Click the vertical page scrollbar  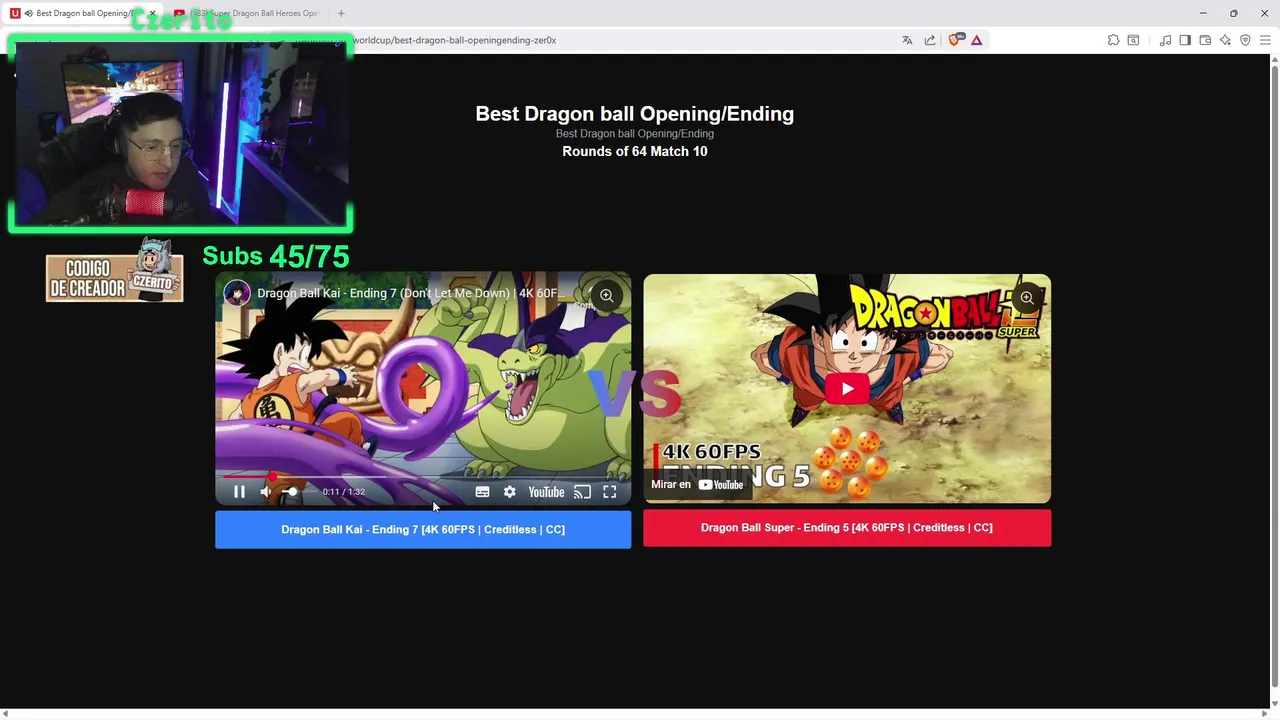coord(1274,375)
